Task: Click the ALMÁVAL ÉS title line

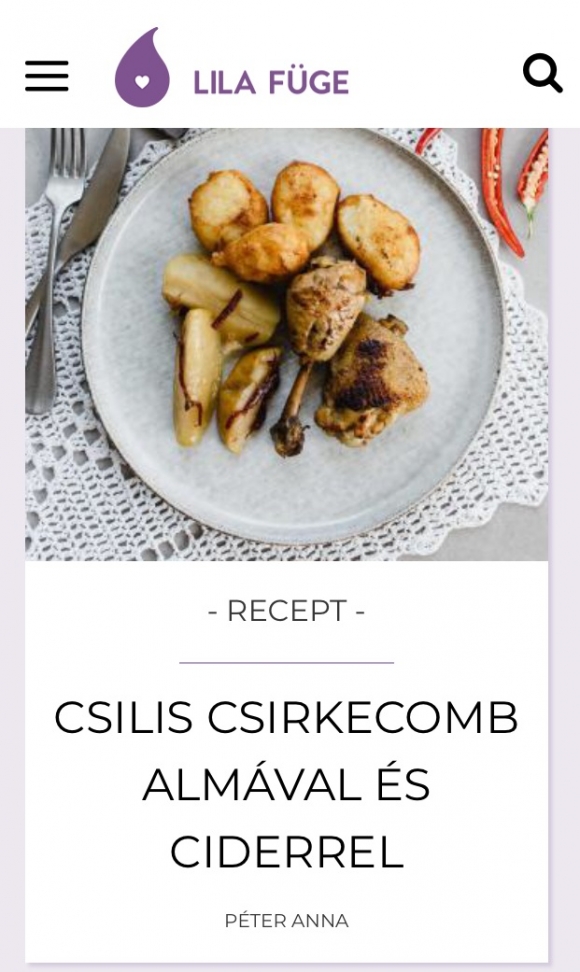Action: [286, 784]
